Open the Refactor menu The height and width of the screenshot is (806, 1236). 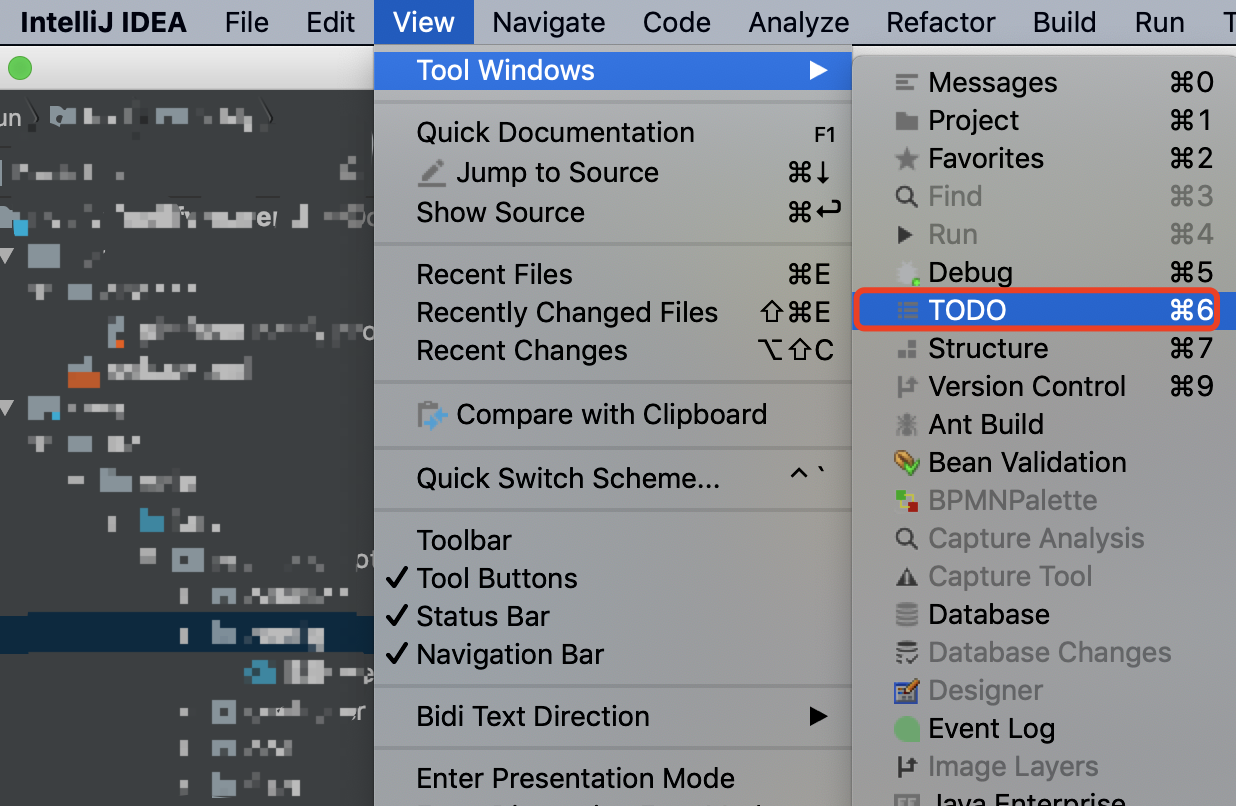[939, 22]
